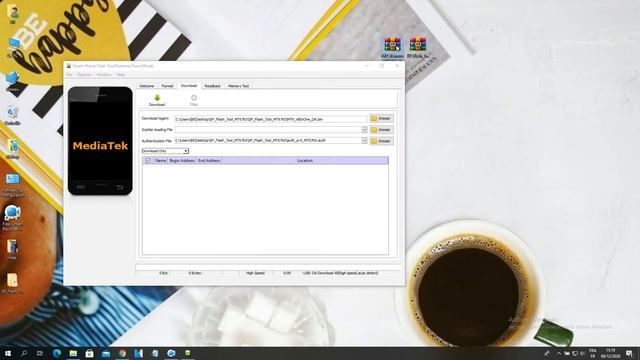The height and width of the screenshot is (360, 640).
Task: Open the File menu
Action: (x=69, y=75)
